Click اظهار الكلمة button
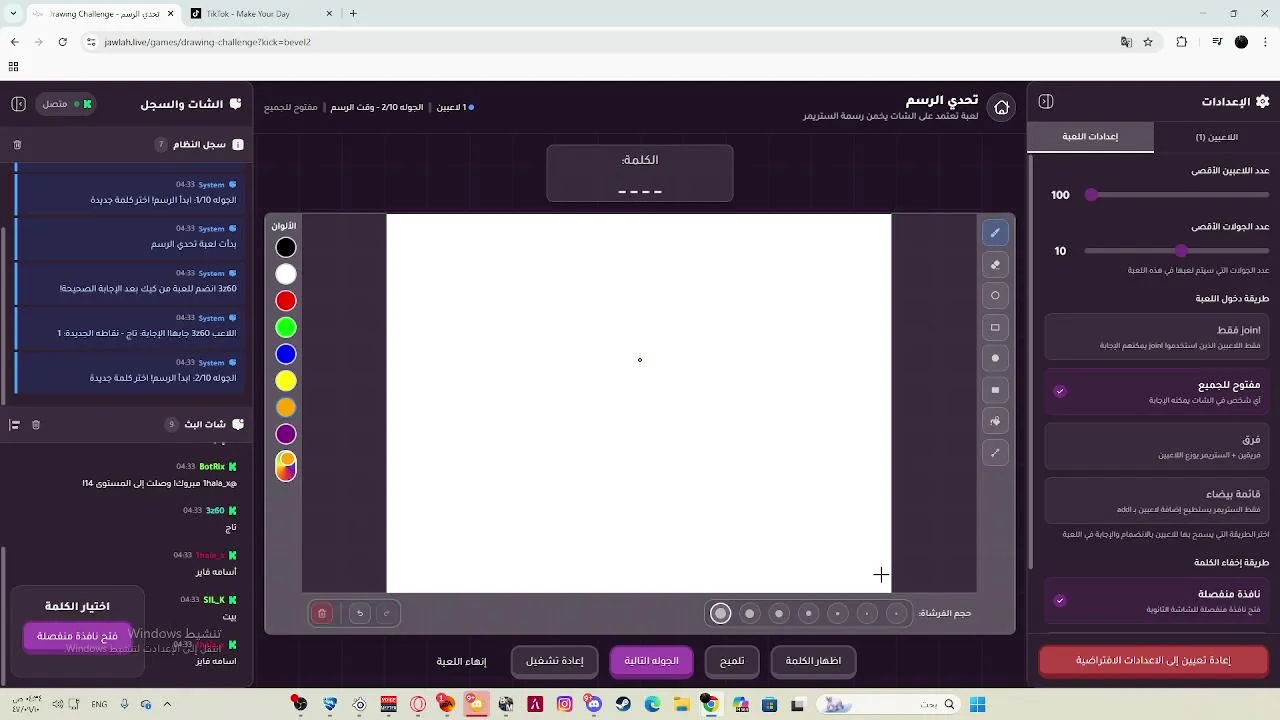The image size is (1280, 720). click(813, 661)
